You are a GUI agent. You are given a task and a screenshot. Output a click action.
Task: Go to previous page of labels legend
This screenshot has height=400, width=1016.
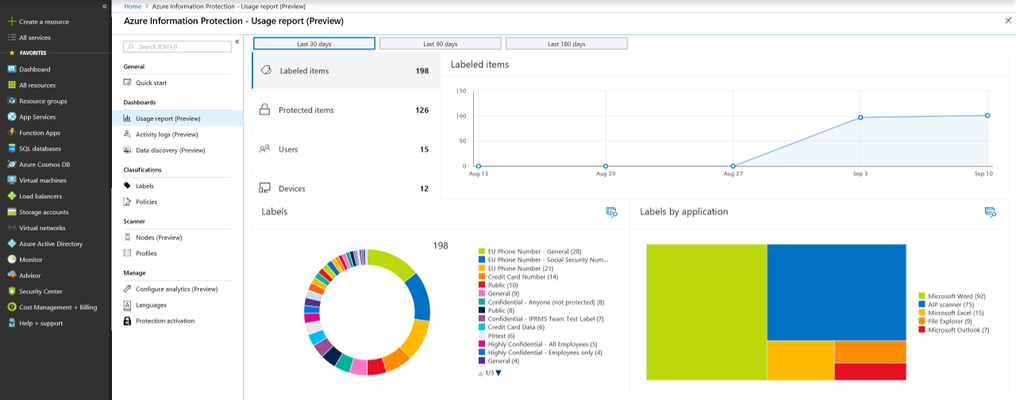480,373
